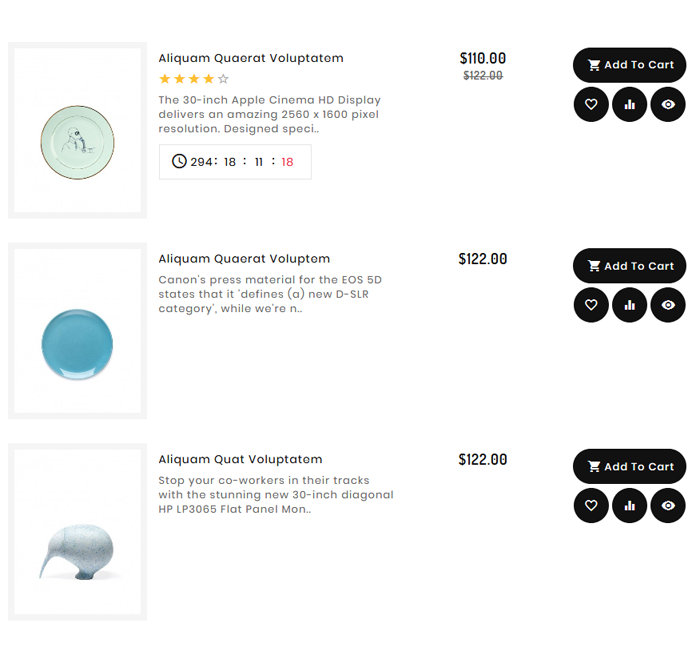Add the blue plate to cart

pyautogui.click(x=629, y=266)
